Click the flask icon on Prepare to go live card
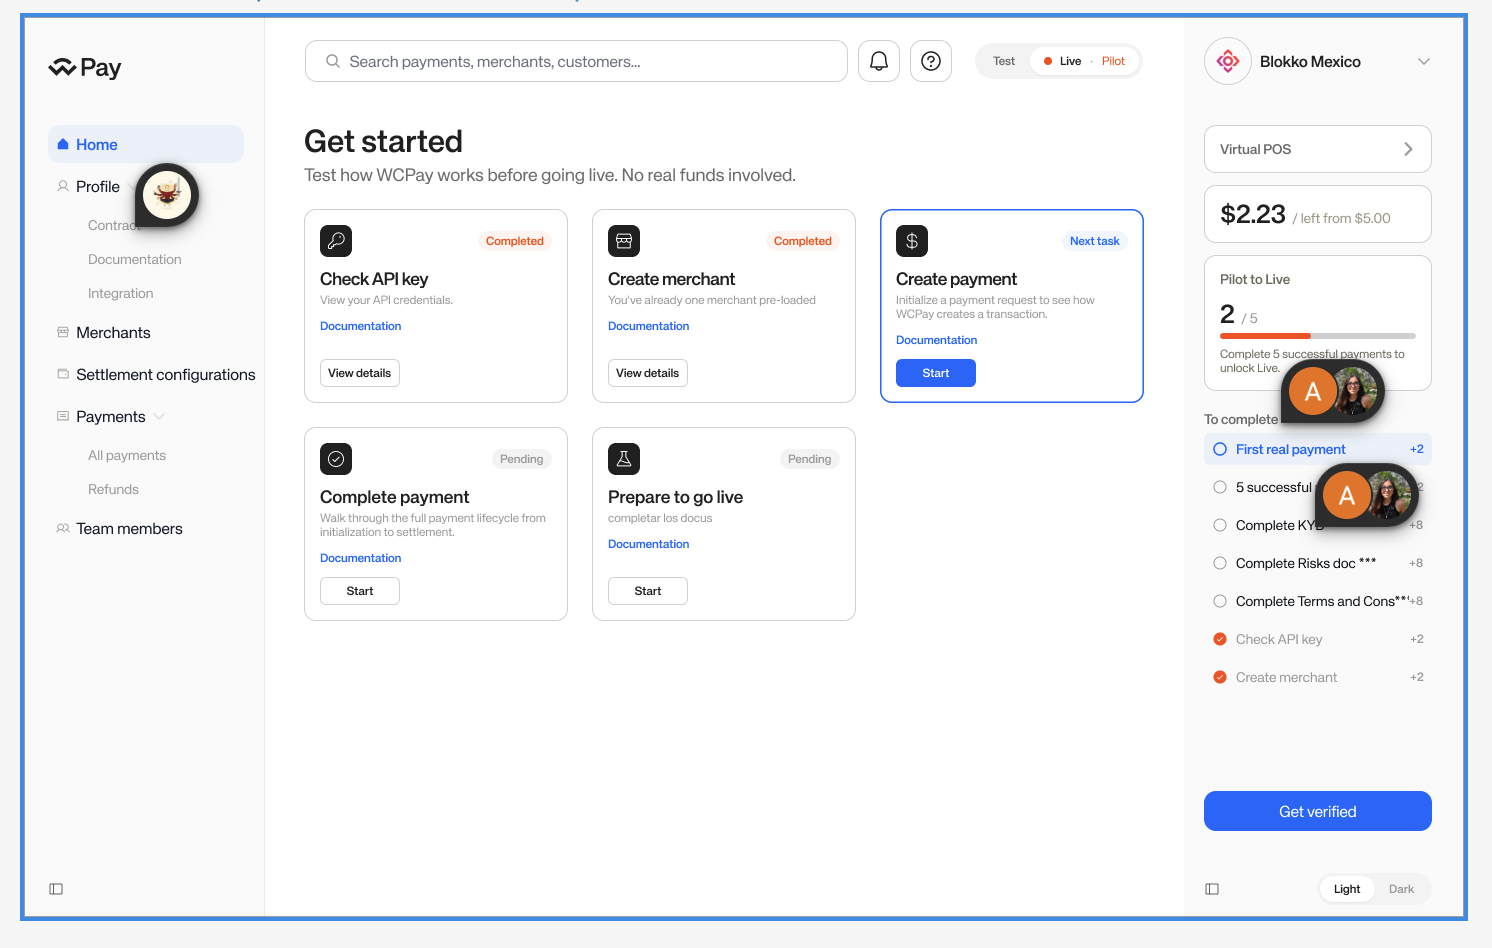The height and width of the screenshot is (948, 1492). tap(624, 459)
